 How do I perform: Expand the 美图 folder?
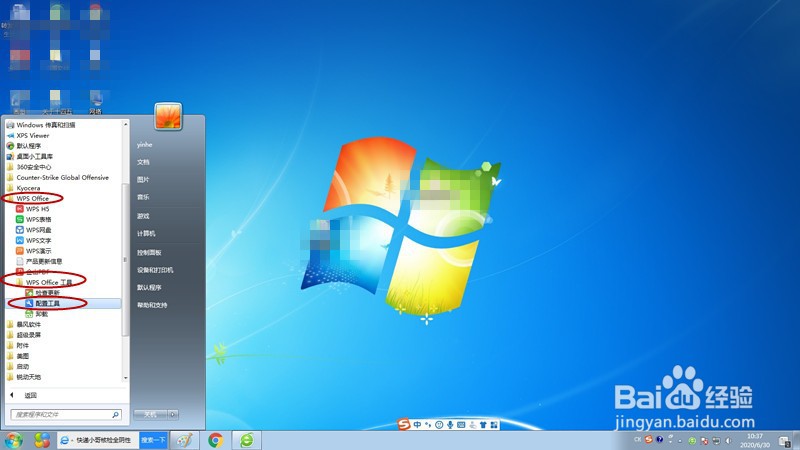(18, 356)
